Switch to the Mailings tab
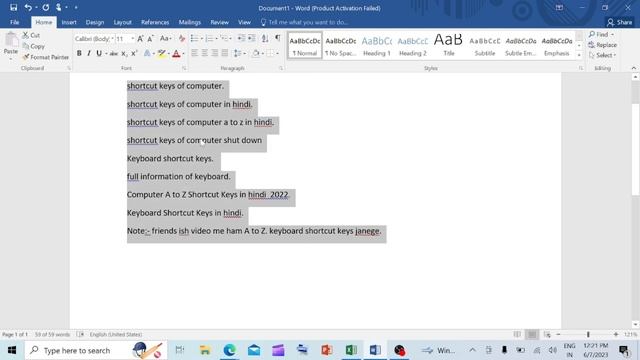Image resolution: width=640 pixels, height=360 pixels. [x=190, y=22]
